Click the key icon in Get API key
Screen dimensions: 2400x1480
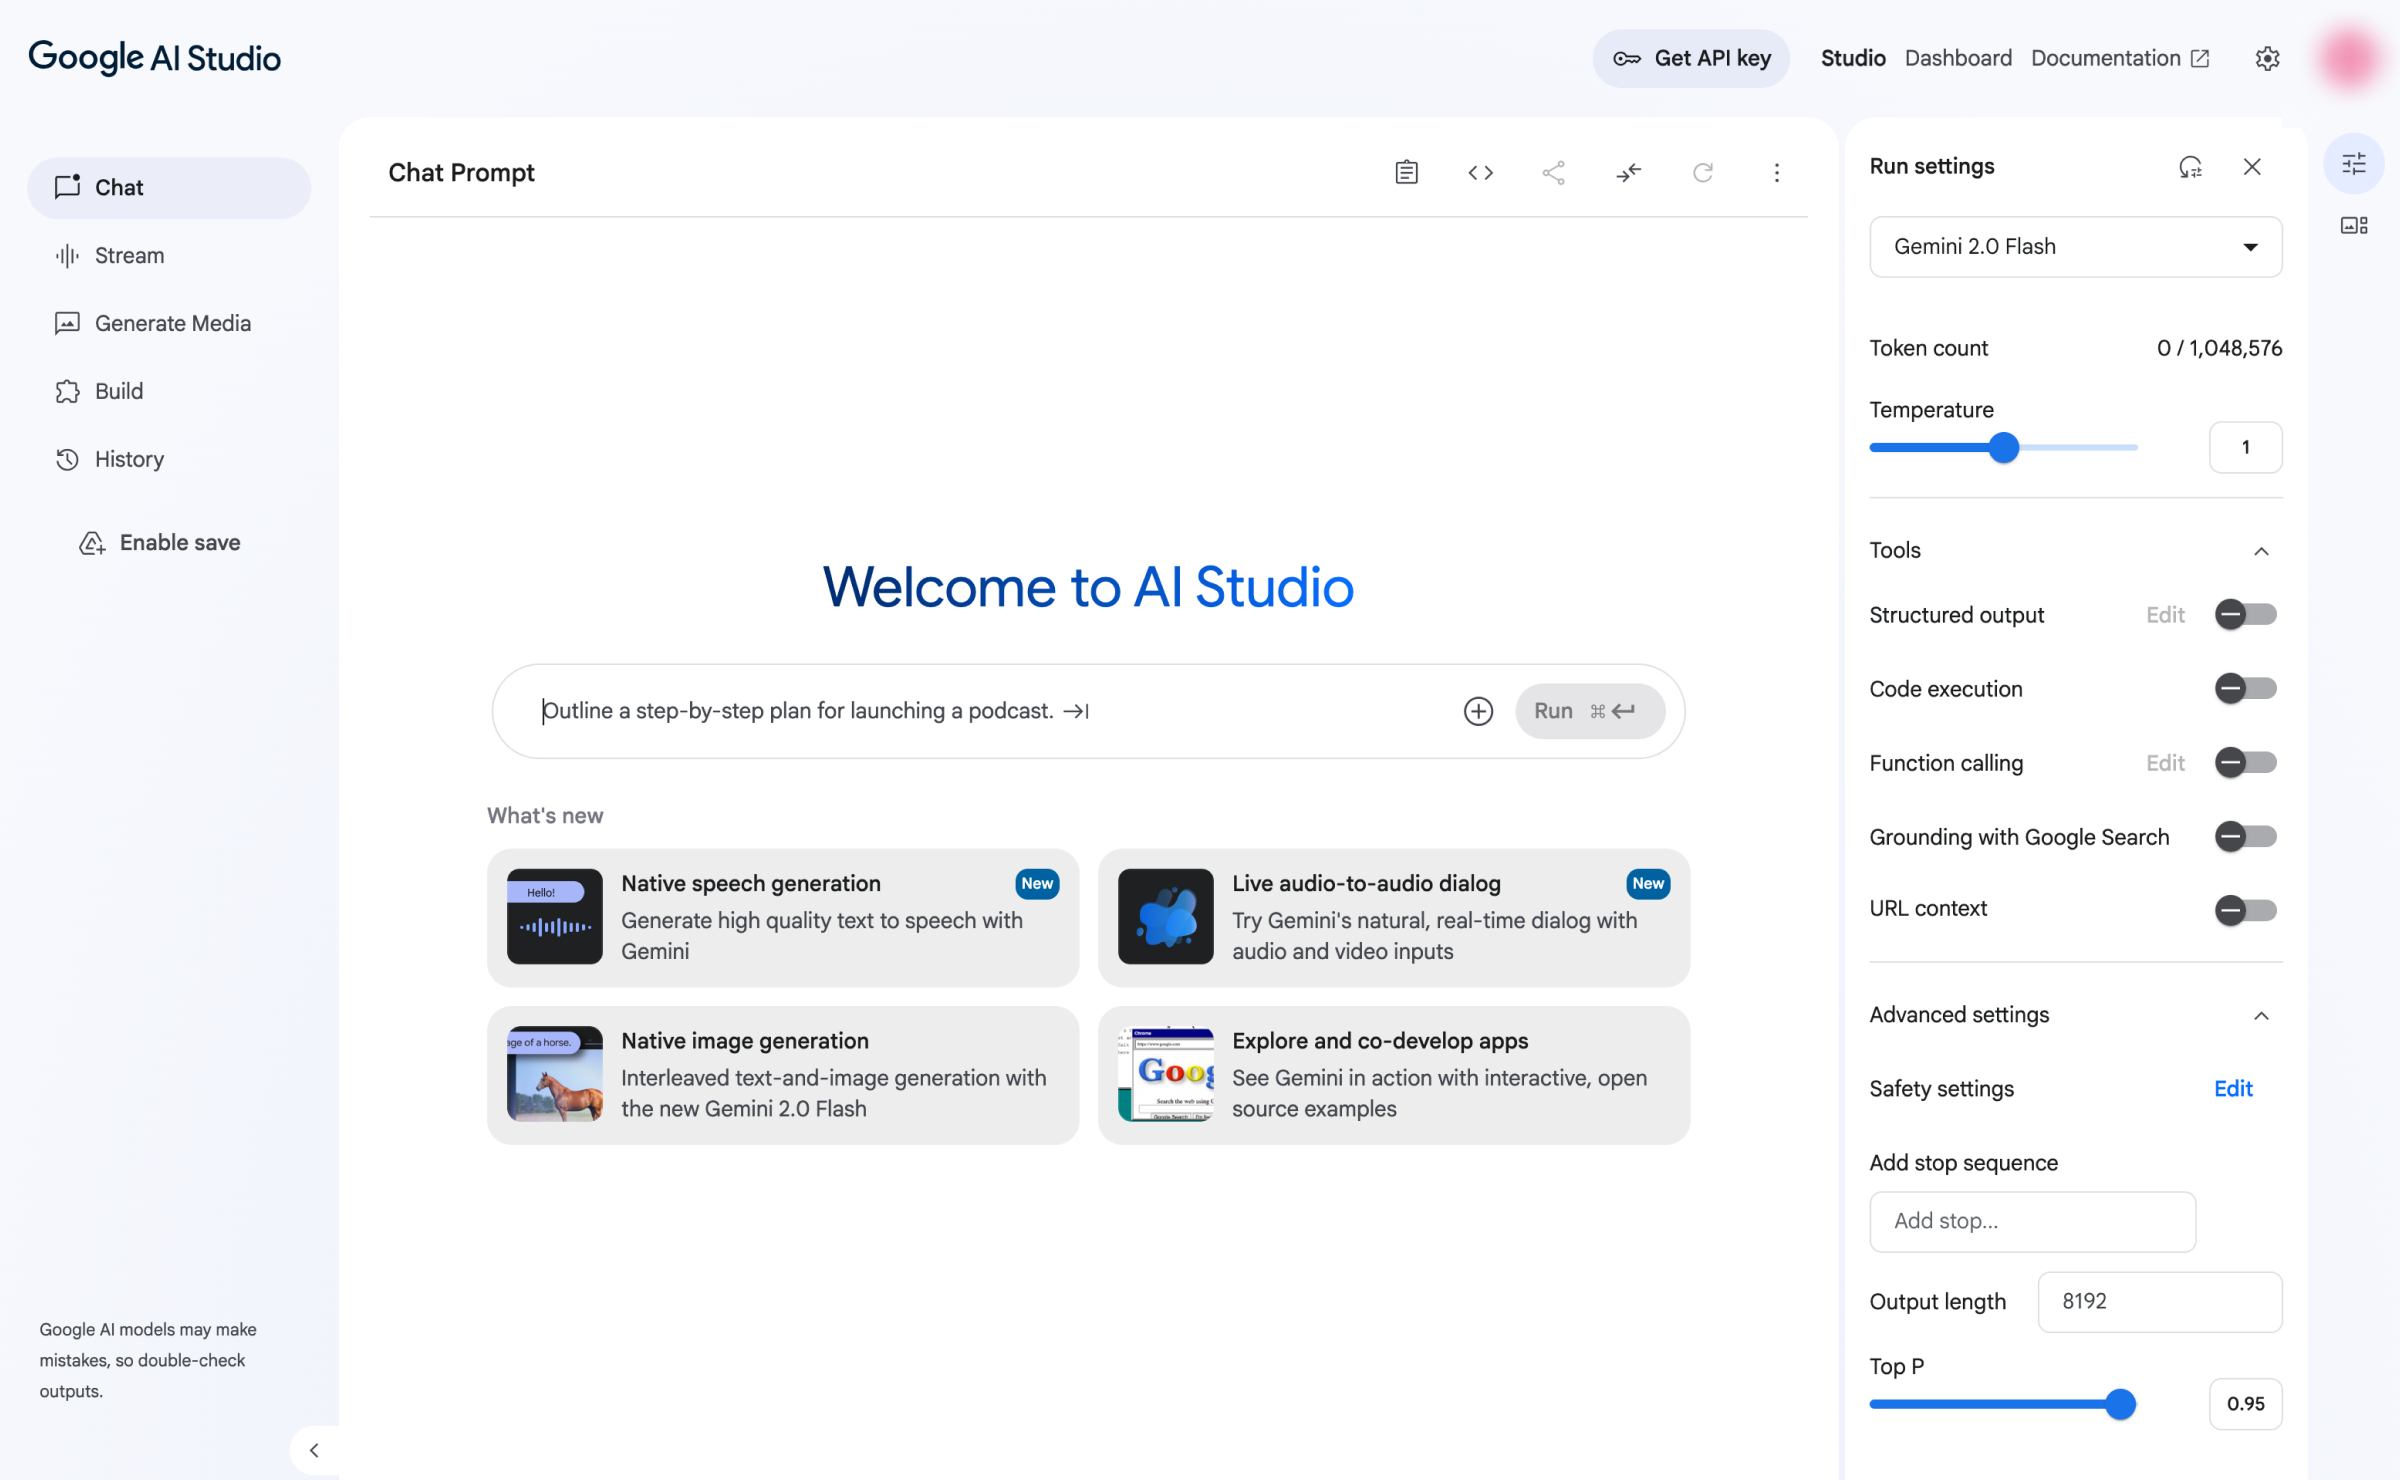pyautogui.click(x=1627, y=59)
